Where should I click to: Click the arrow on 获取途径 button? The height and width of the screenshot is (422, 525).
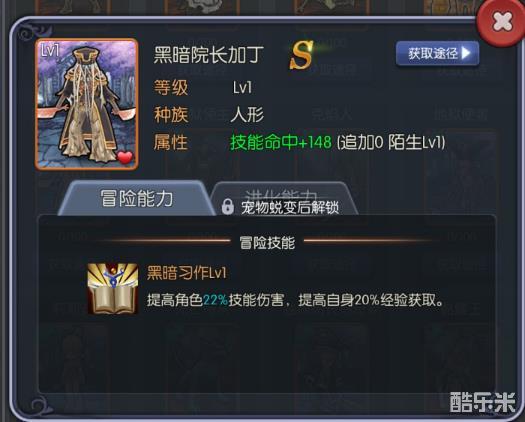tap(466, 53)
